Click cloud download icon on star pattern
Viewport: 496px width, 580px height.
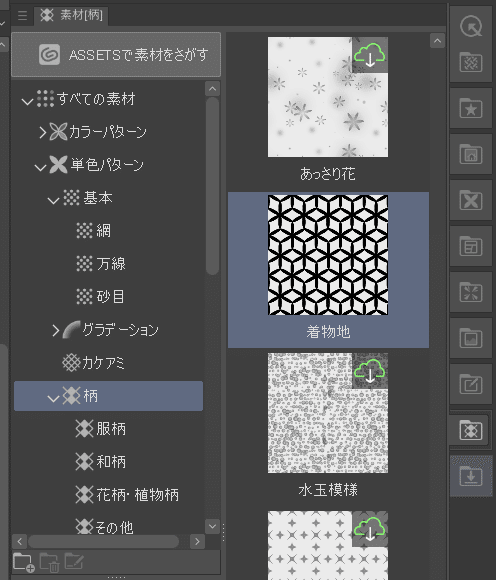tap(370, 529)
